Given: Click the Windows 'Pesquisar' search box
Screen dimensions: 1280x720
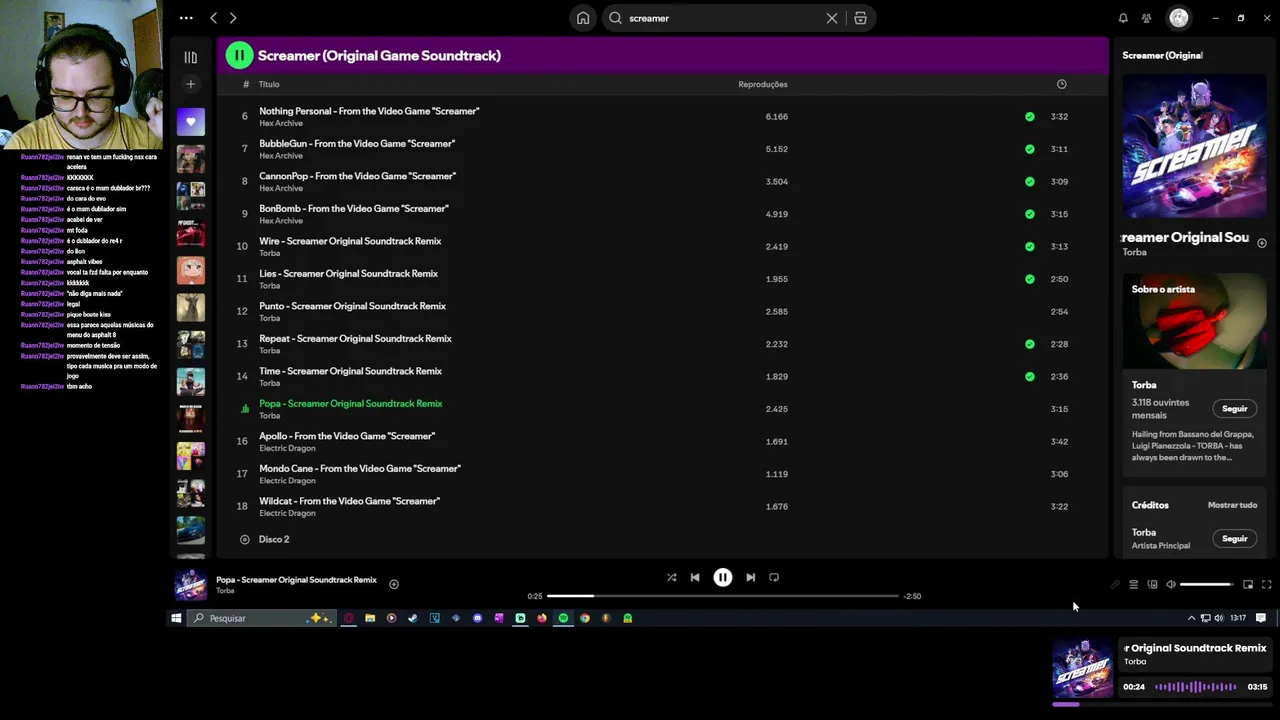Looking at the screenshot, I should [260, 618].
